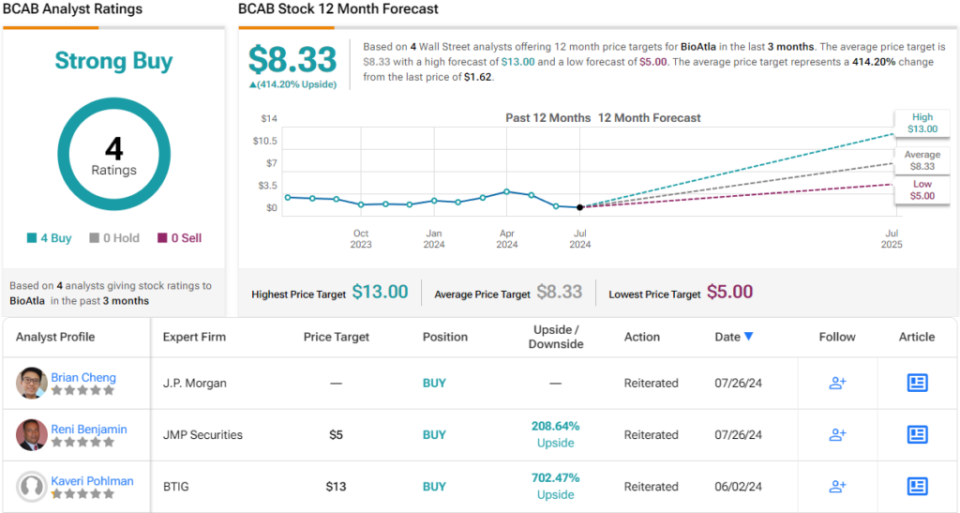Click the 4 Ratings donut chart

coord(114,154)
